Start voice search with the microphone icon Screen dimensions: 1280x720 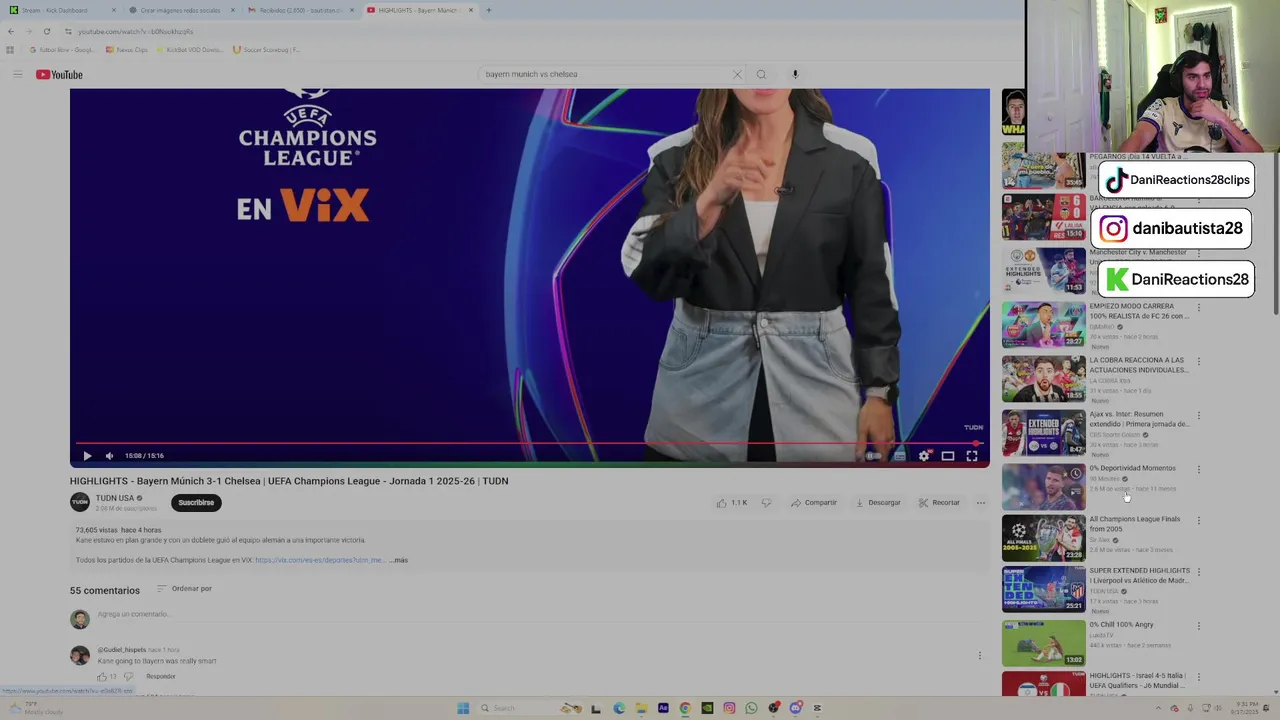point(795,74)
